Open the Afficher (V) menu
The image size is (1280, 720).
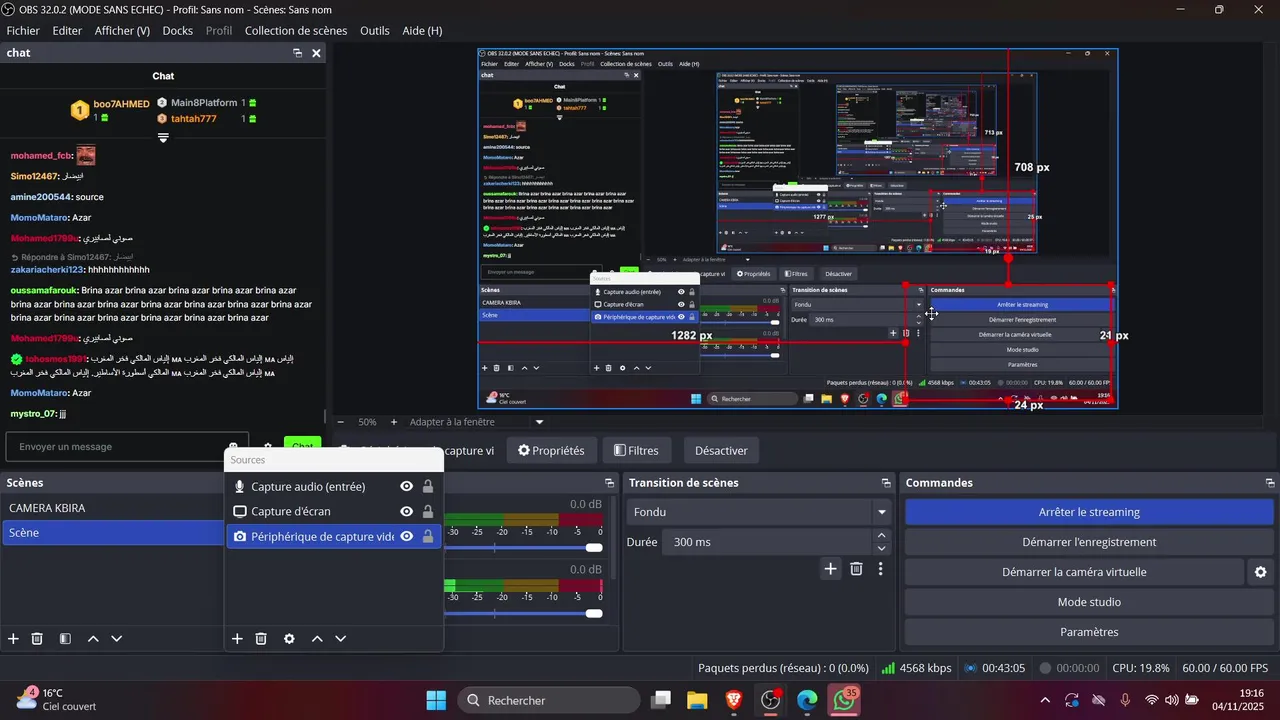pyautogui.click(x=122, y=31)
